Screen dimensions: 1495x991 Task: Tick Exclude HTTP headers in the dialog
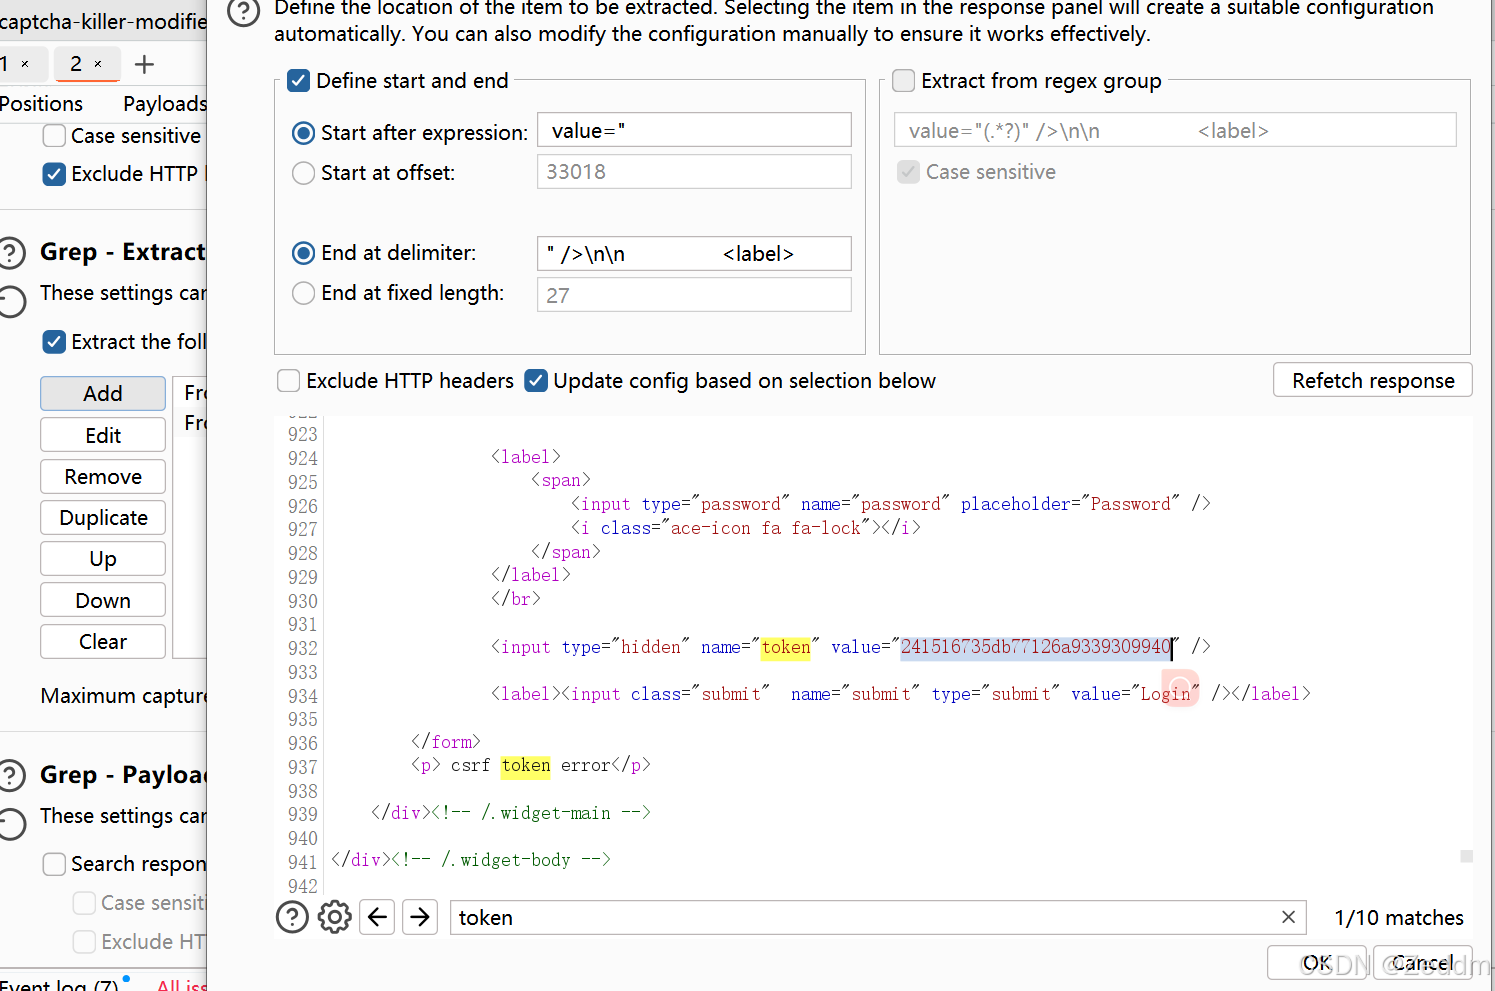click(x=288, y=381)
